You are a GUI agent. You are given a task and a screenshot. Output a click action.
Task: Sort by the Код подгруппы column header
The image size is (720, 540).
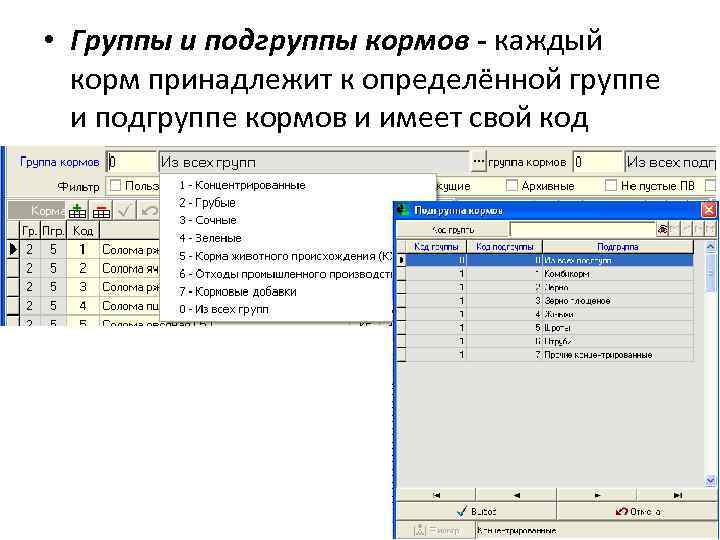[x=505, y=247]
